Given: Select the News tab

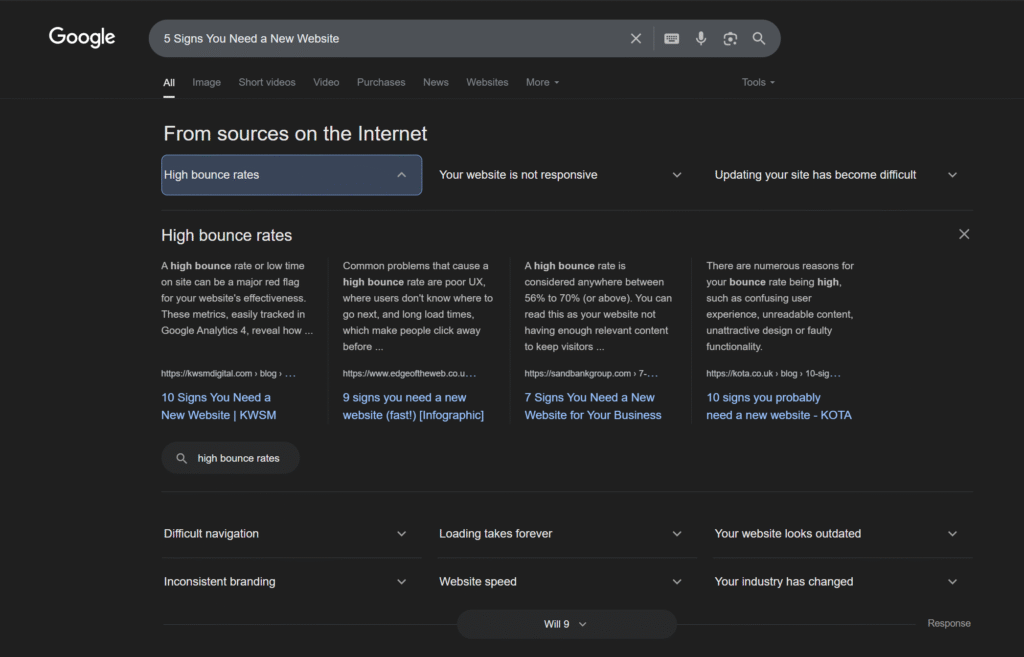Looking at the screenshot, I should click(x=436, y=82).
